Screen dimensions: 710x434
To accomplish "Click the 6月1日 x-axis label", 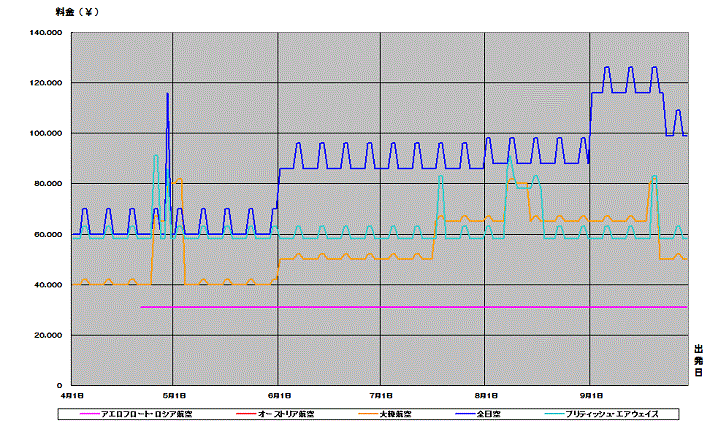I will [x=277, y=398].
